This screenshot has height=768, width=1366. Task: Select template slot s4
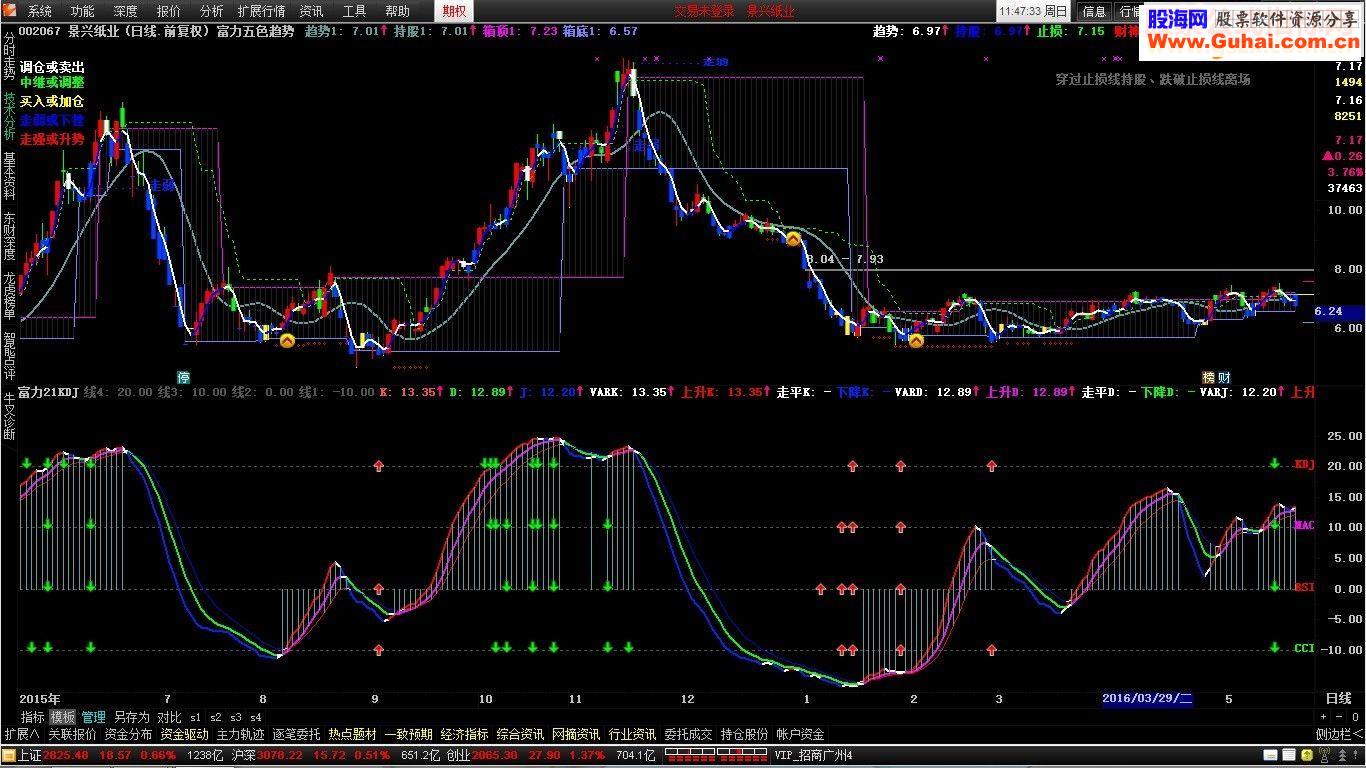coord(256,717)
